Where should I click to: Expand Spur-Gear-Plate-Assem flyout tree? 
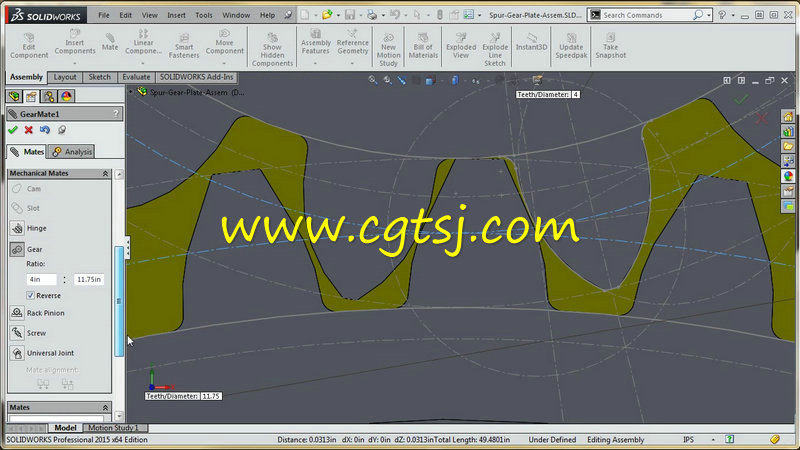coord(131,92)
